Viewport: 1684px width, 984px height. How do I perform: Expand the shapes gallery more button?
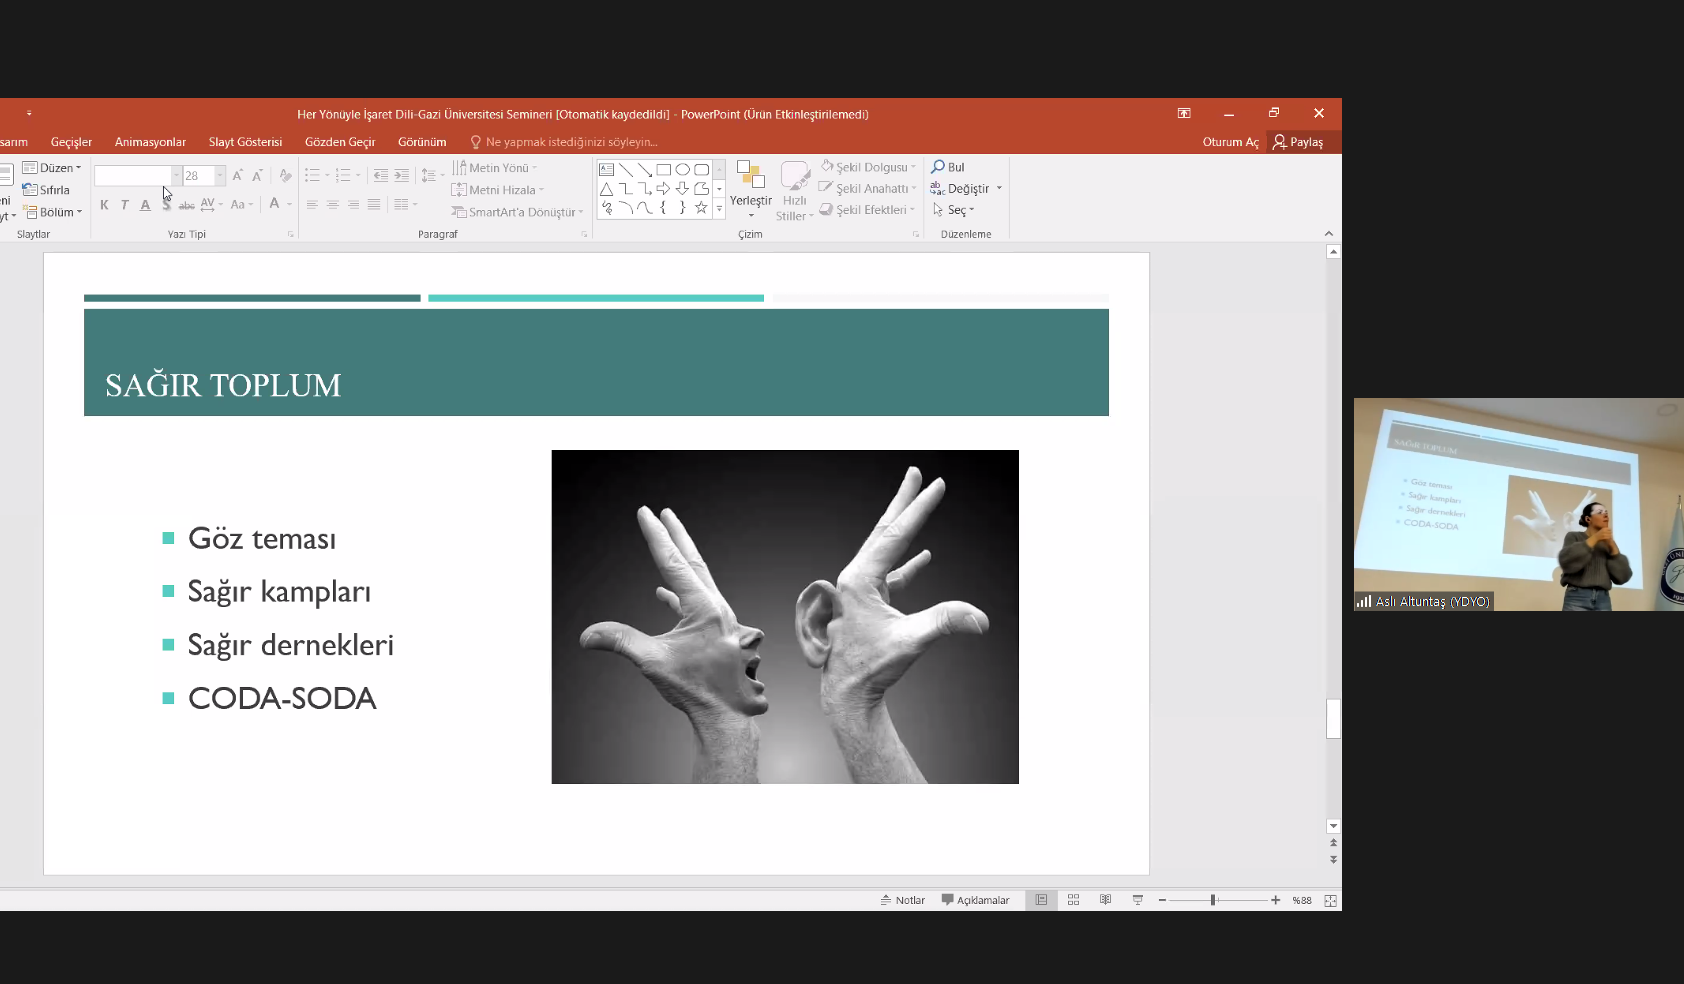click(x=719, y=208)
